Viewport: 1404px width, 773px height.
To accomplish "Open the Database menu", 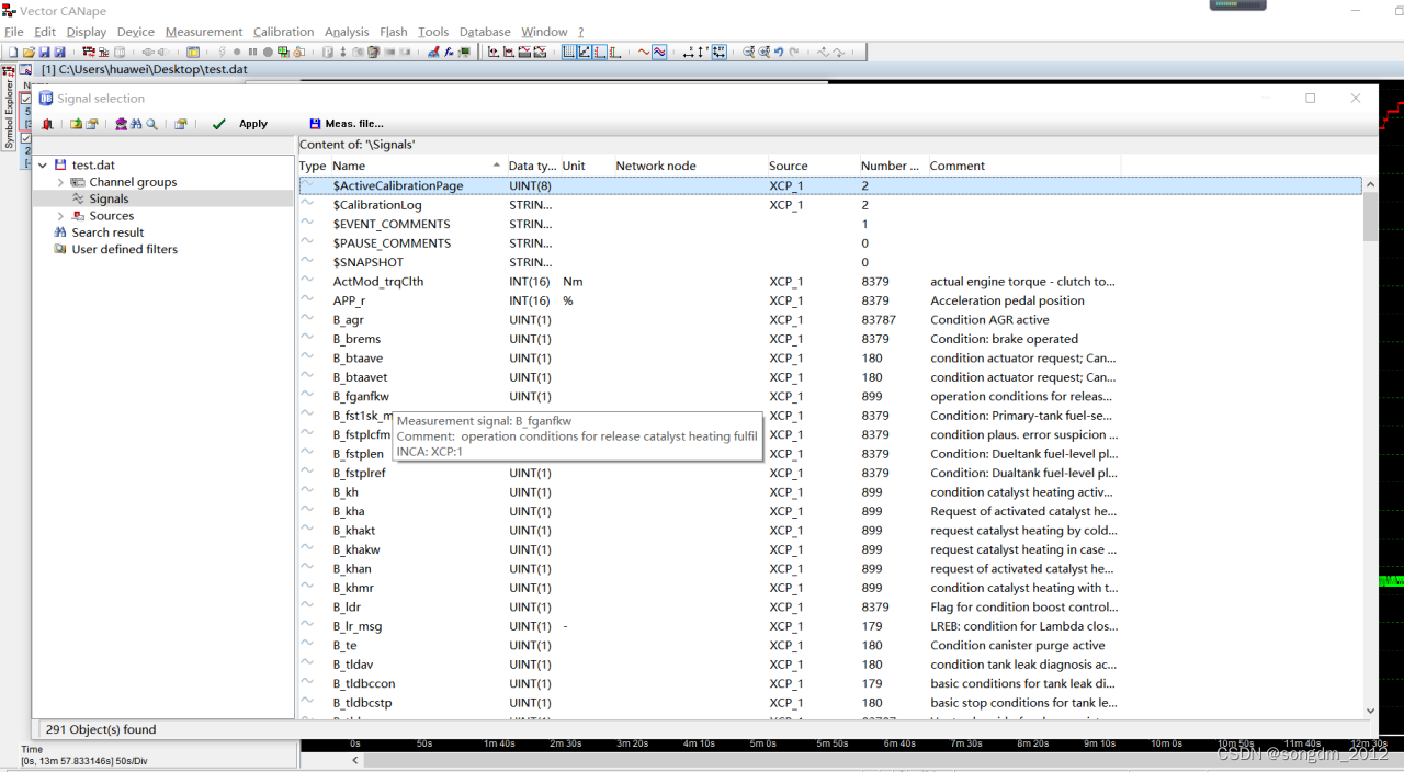I will coord(485,32).
